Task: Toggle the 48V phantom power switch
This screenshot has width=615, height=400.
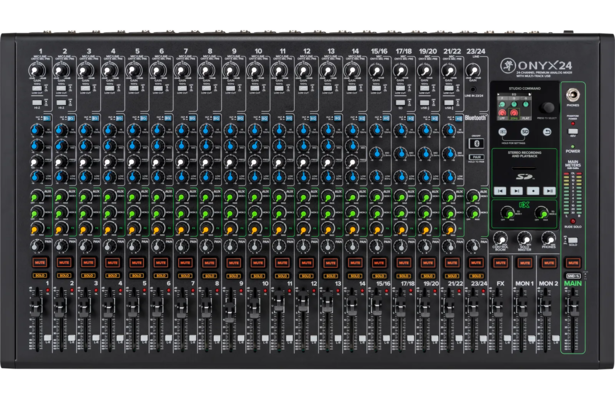Action: (x=573, y=131)
